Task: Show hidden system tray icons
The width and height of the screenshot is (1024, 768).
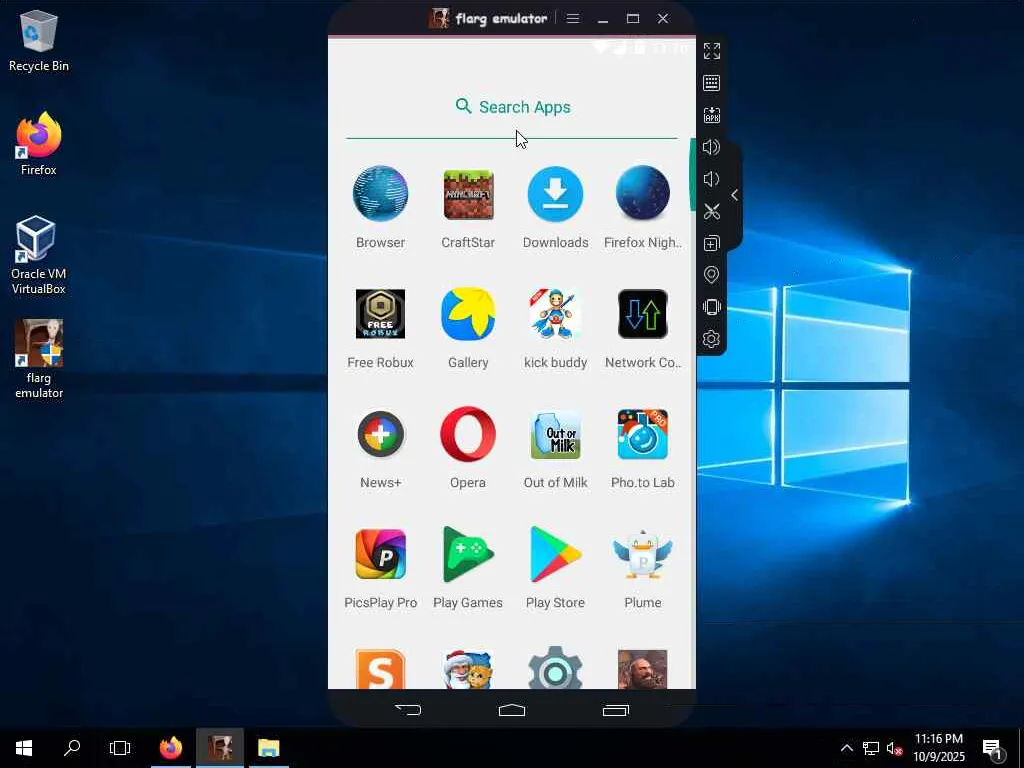Action: [x=846, y=748]
